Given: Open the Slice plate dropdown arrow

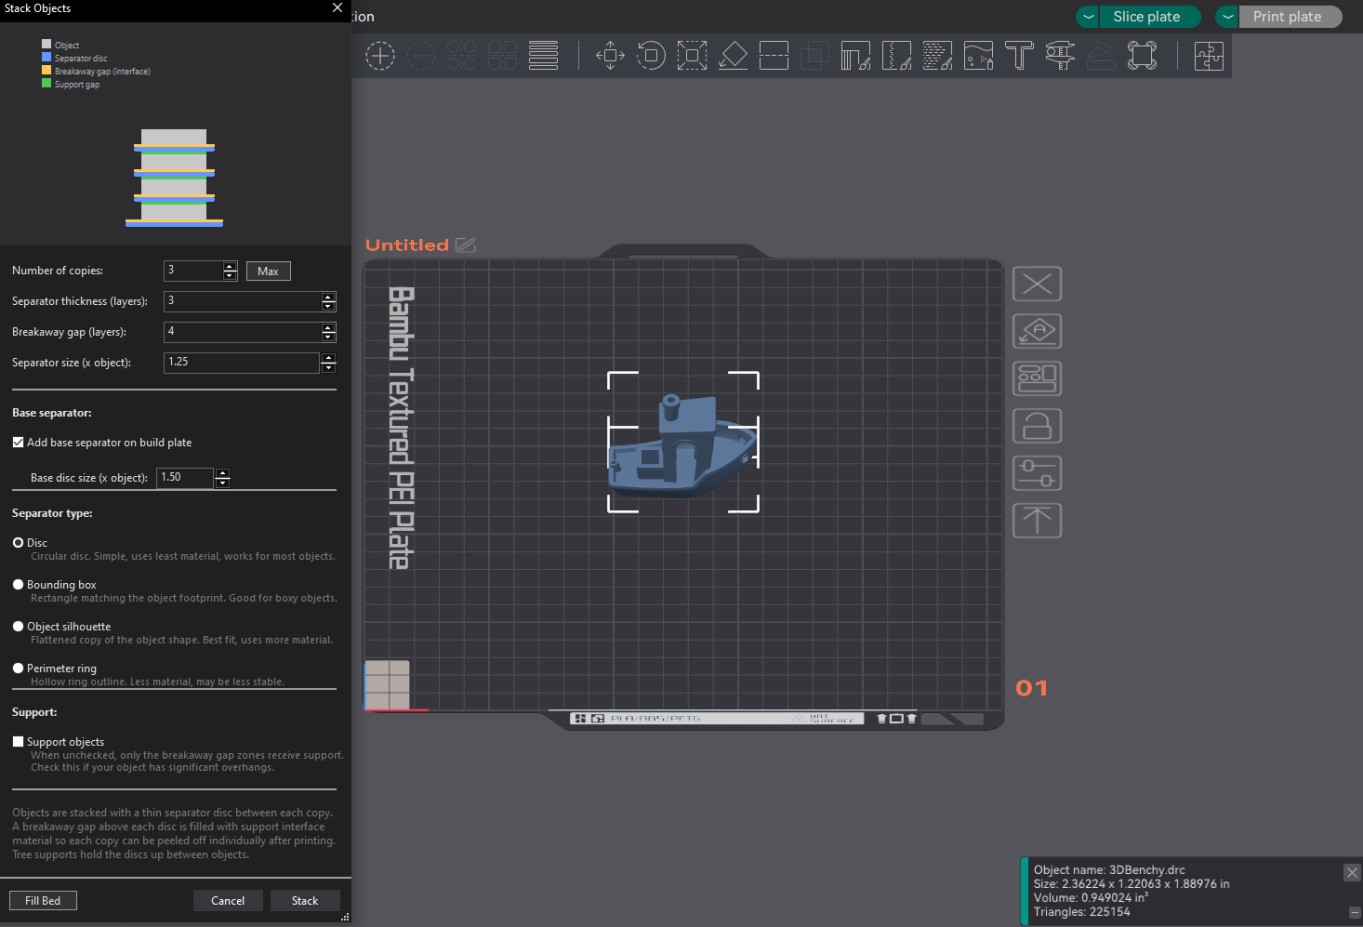Looking at the screenshot, I should point(1088,17).
